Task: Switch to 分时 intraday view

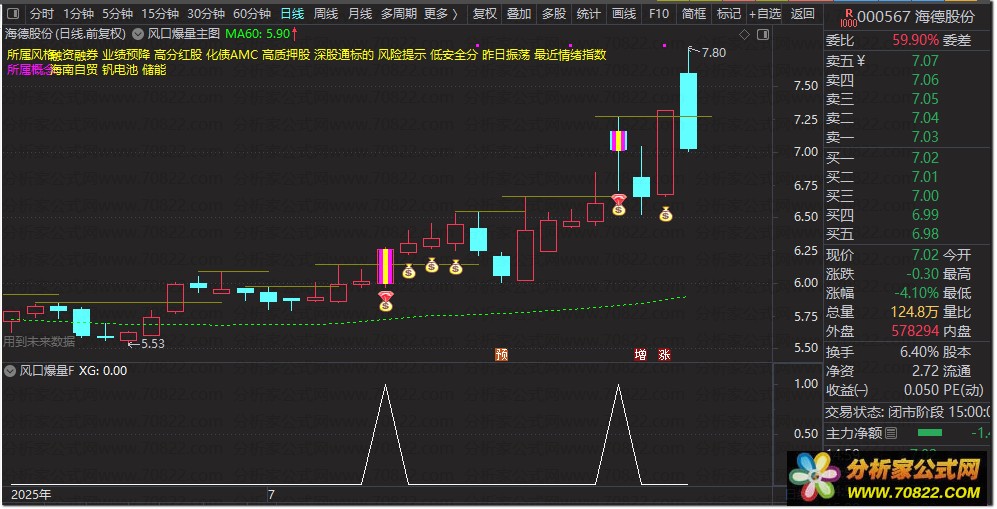Action: coord(42,13)
